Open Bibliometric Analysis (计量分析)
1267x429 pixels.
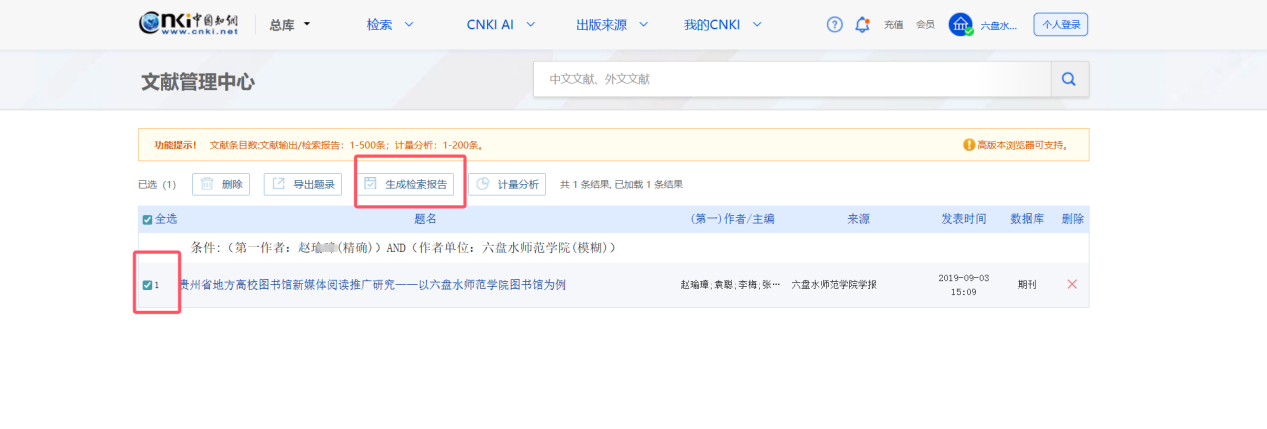(x=507, y=184)
